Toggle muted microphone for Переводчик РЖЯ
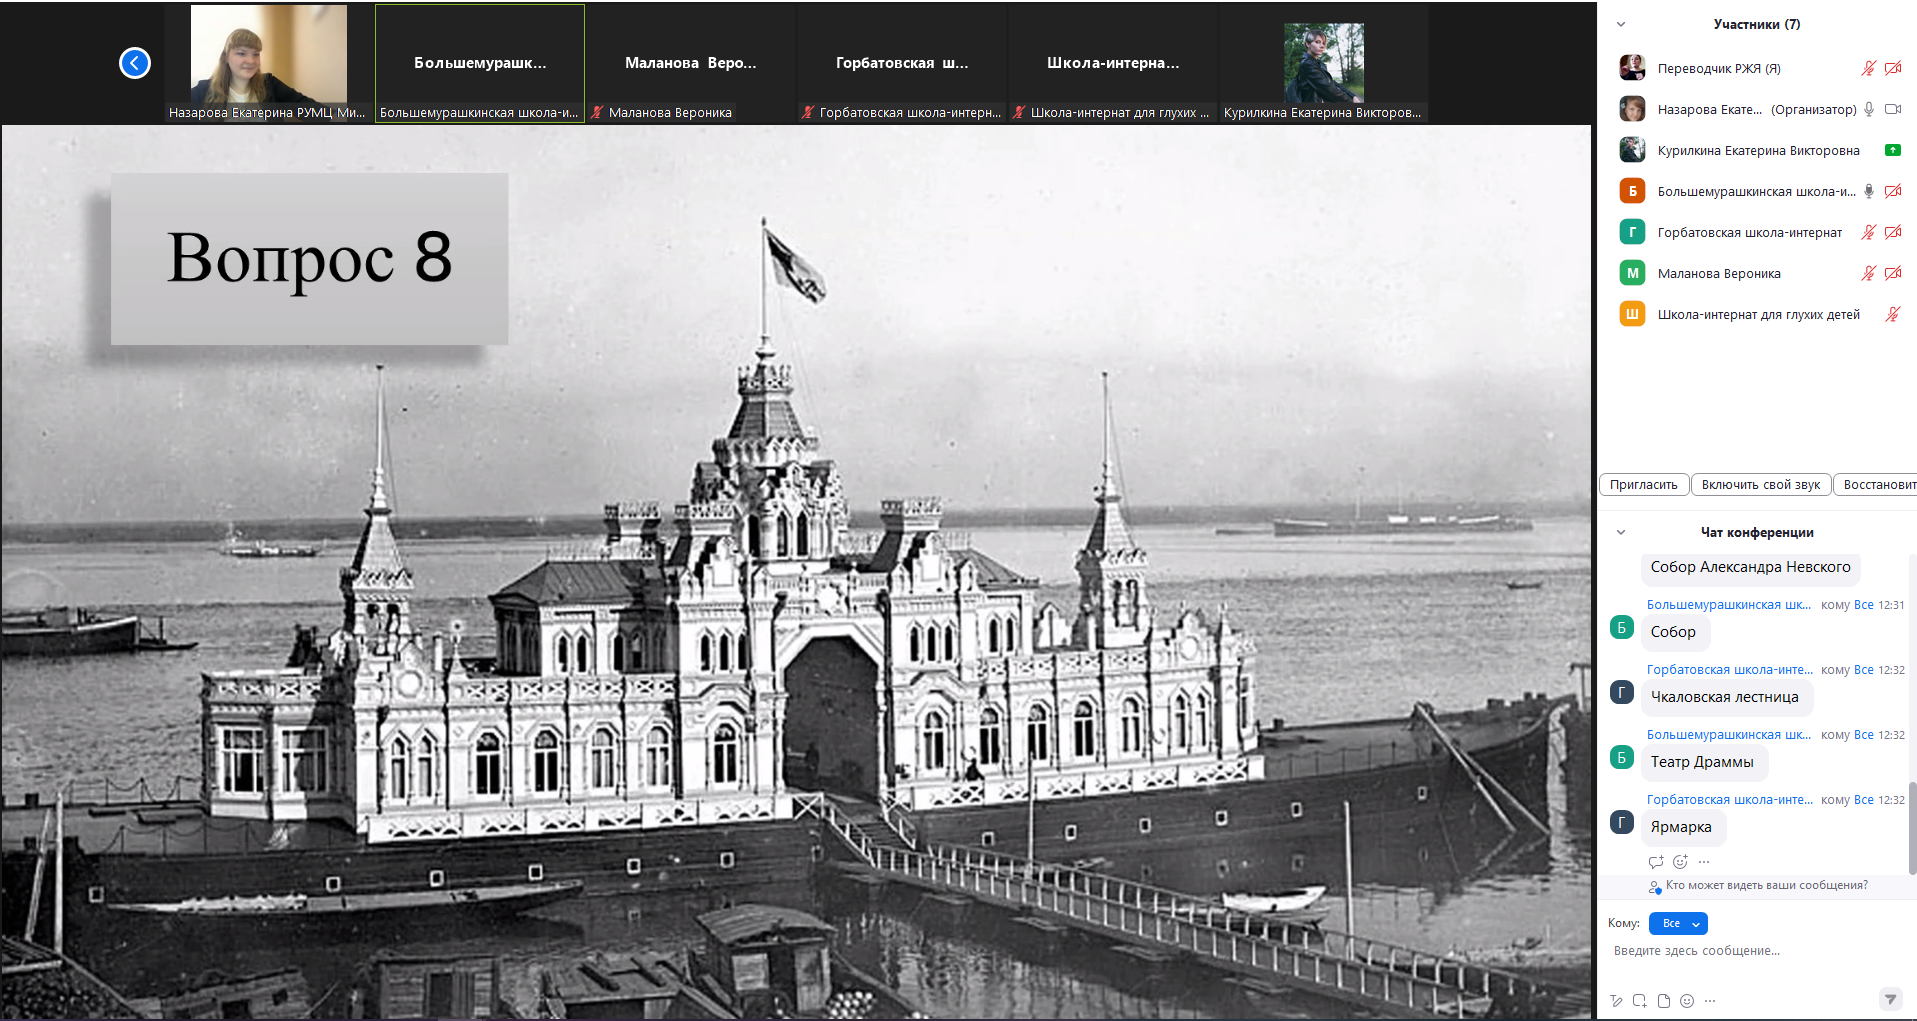 pyautogui.click(x=1868, y=68)
